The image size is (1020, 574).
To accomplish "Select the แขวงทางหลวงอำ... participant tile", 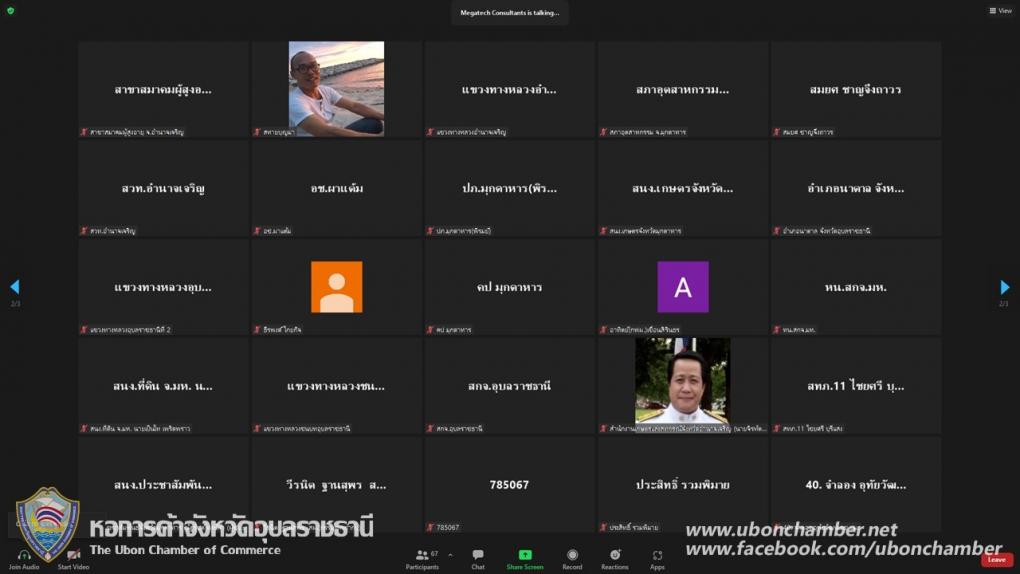I will [x=509, y=89].
